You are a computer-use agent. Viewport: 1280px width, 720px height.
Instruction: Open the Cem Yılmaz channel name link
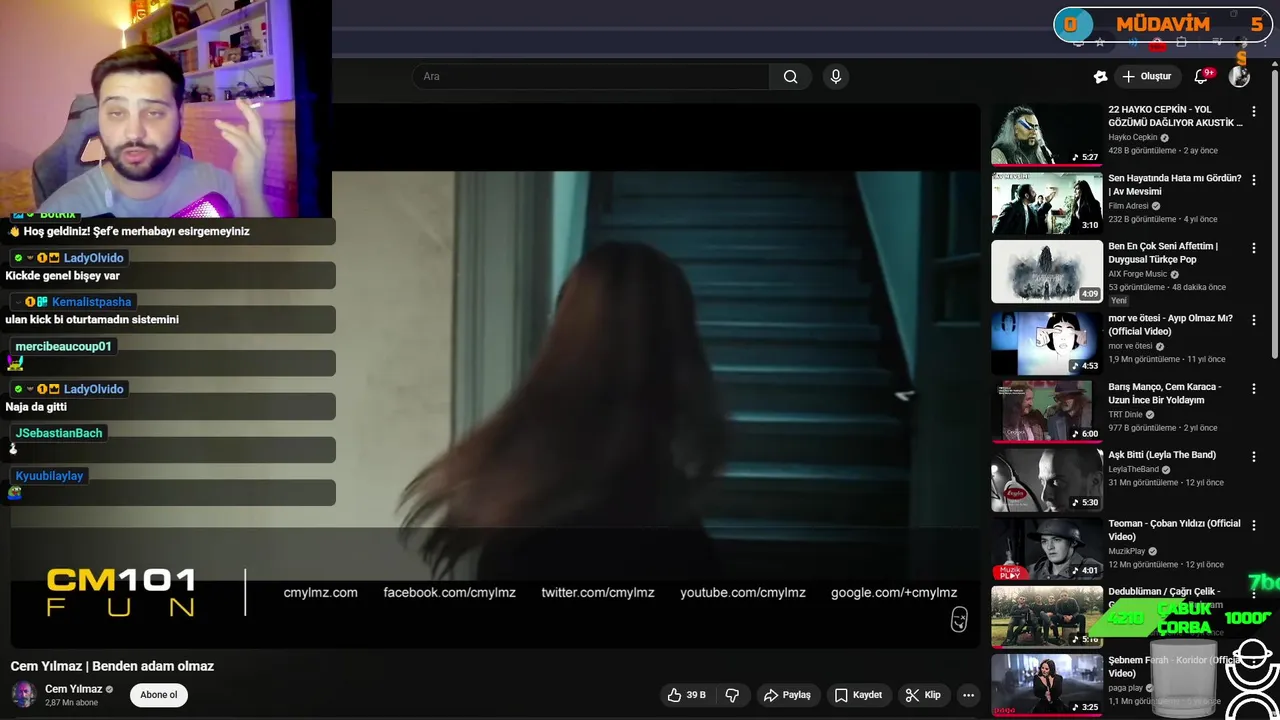coord(73,689)
